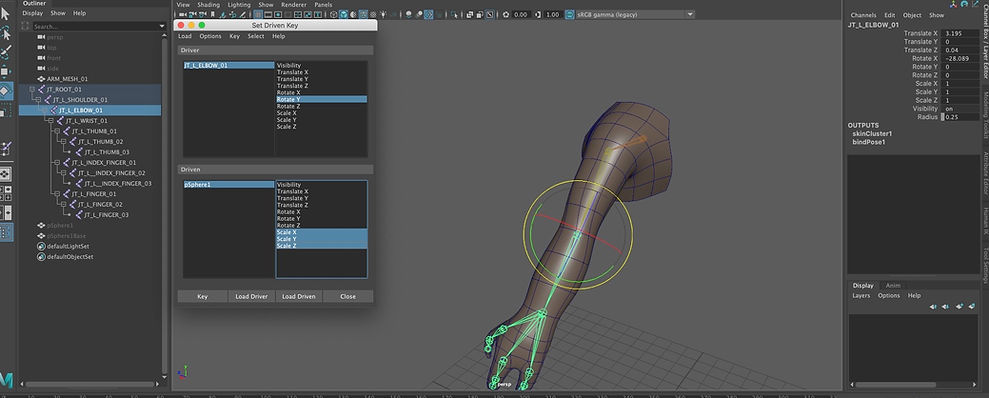Click the Load Driven button

coord(299,296)
